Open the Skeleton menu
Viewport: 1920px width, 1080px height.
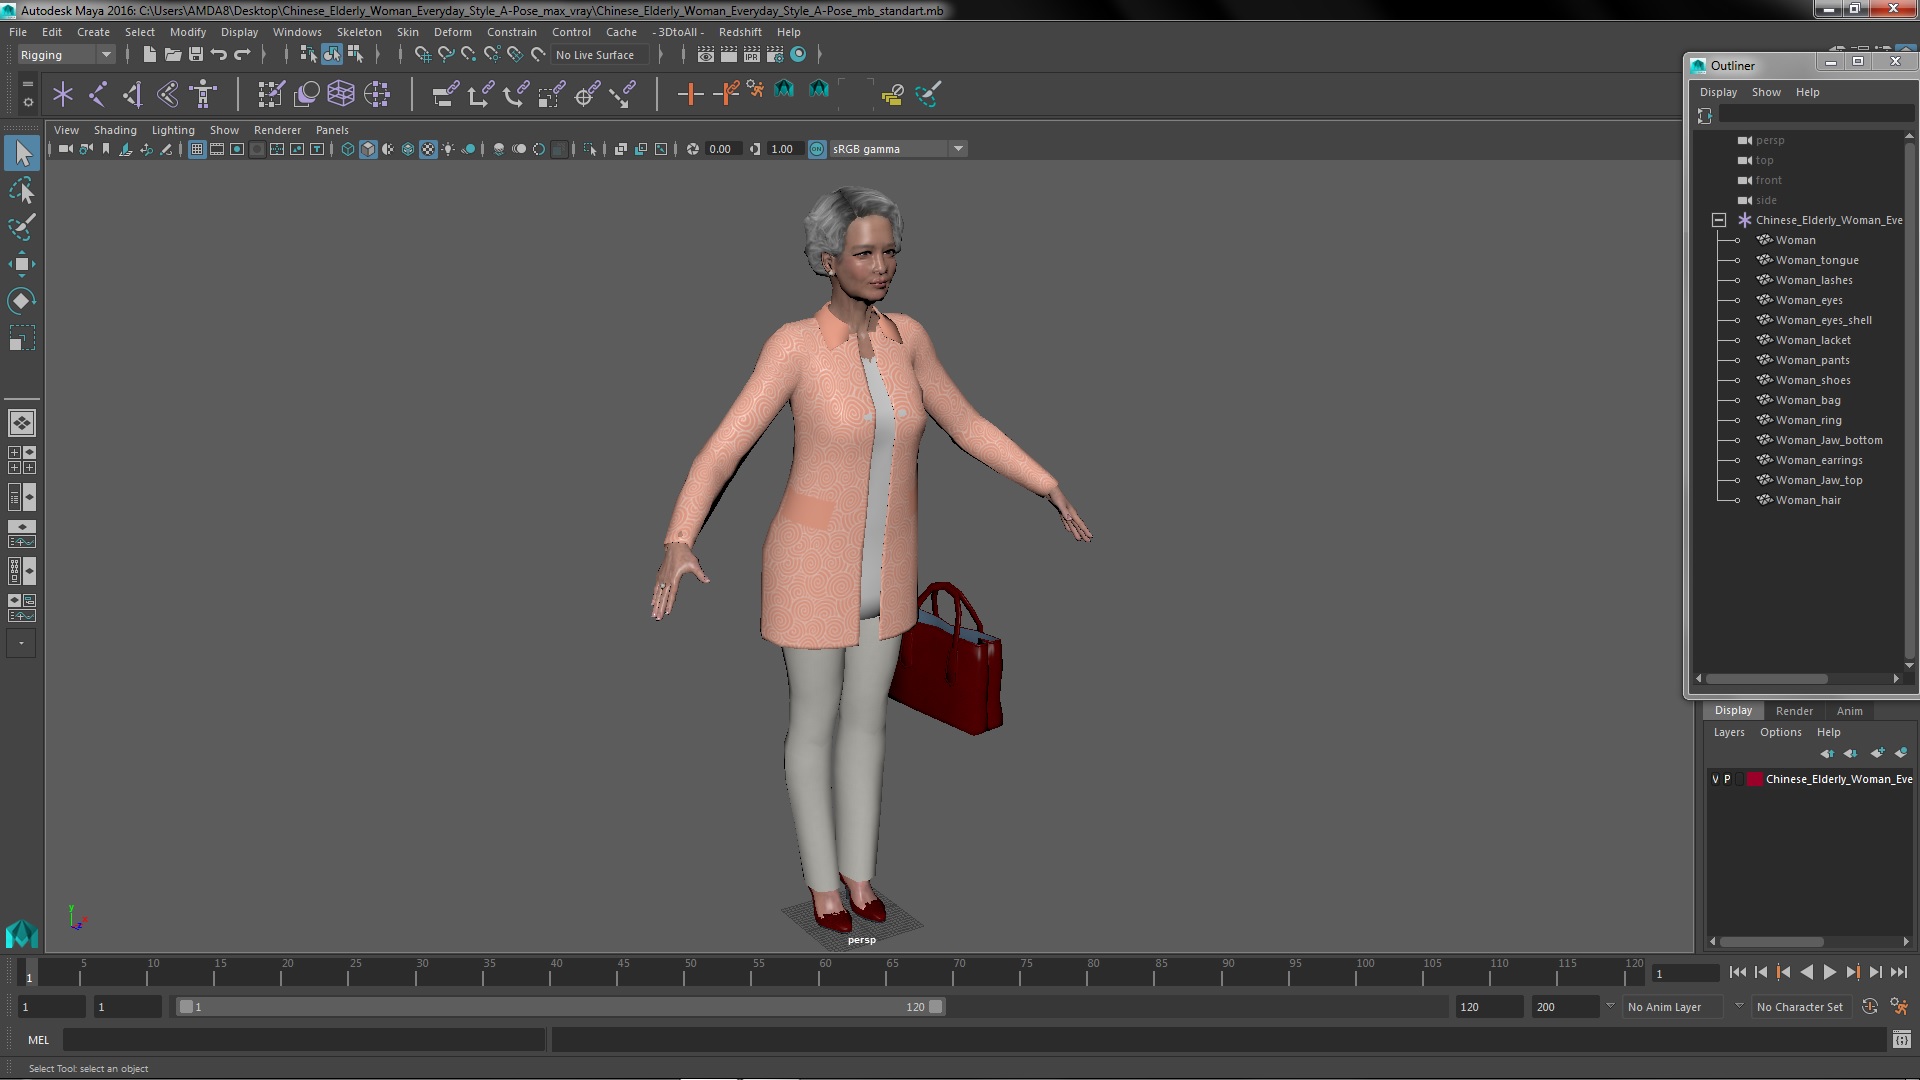pyautogui.click(x=359, y=32)
